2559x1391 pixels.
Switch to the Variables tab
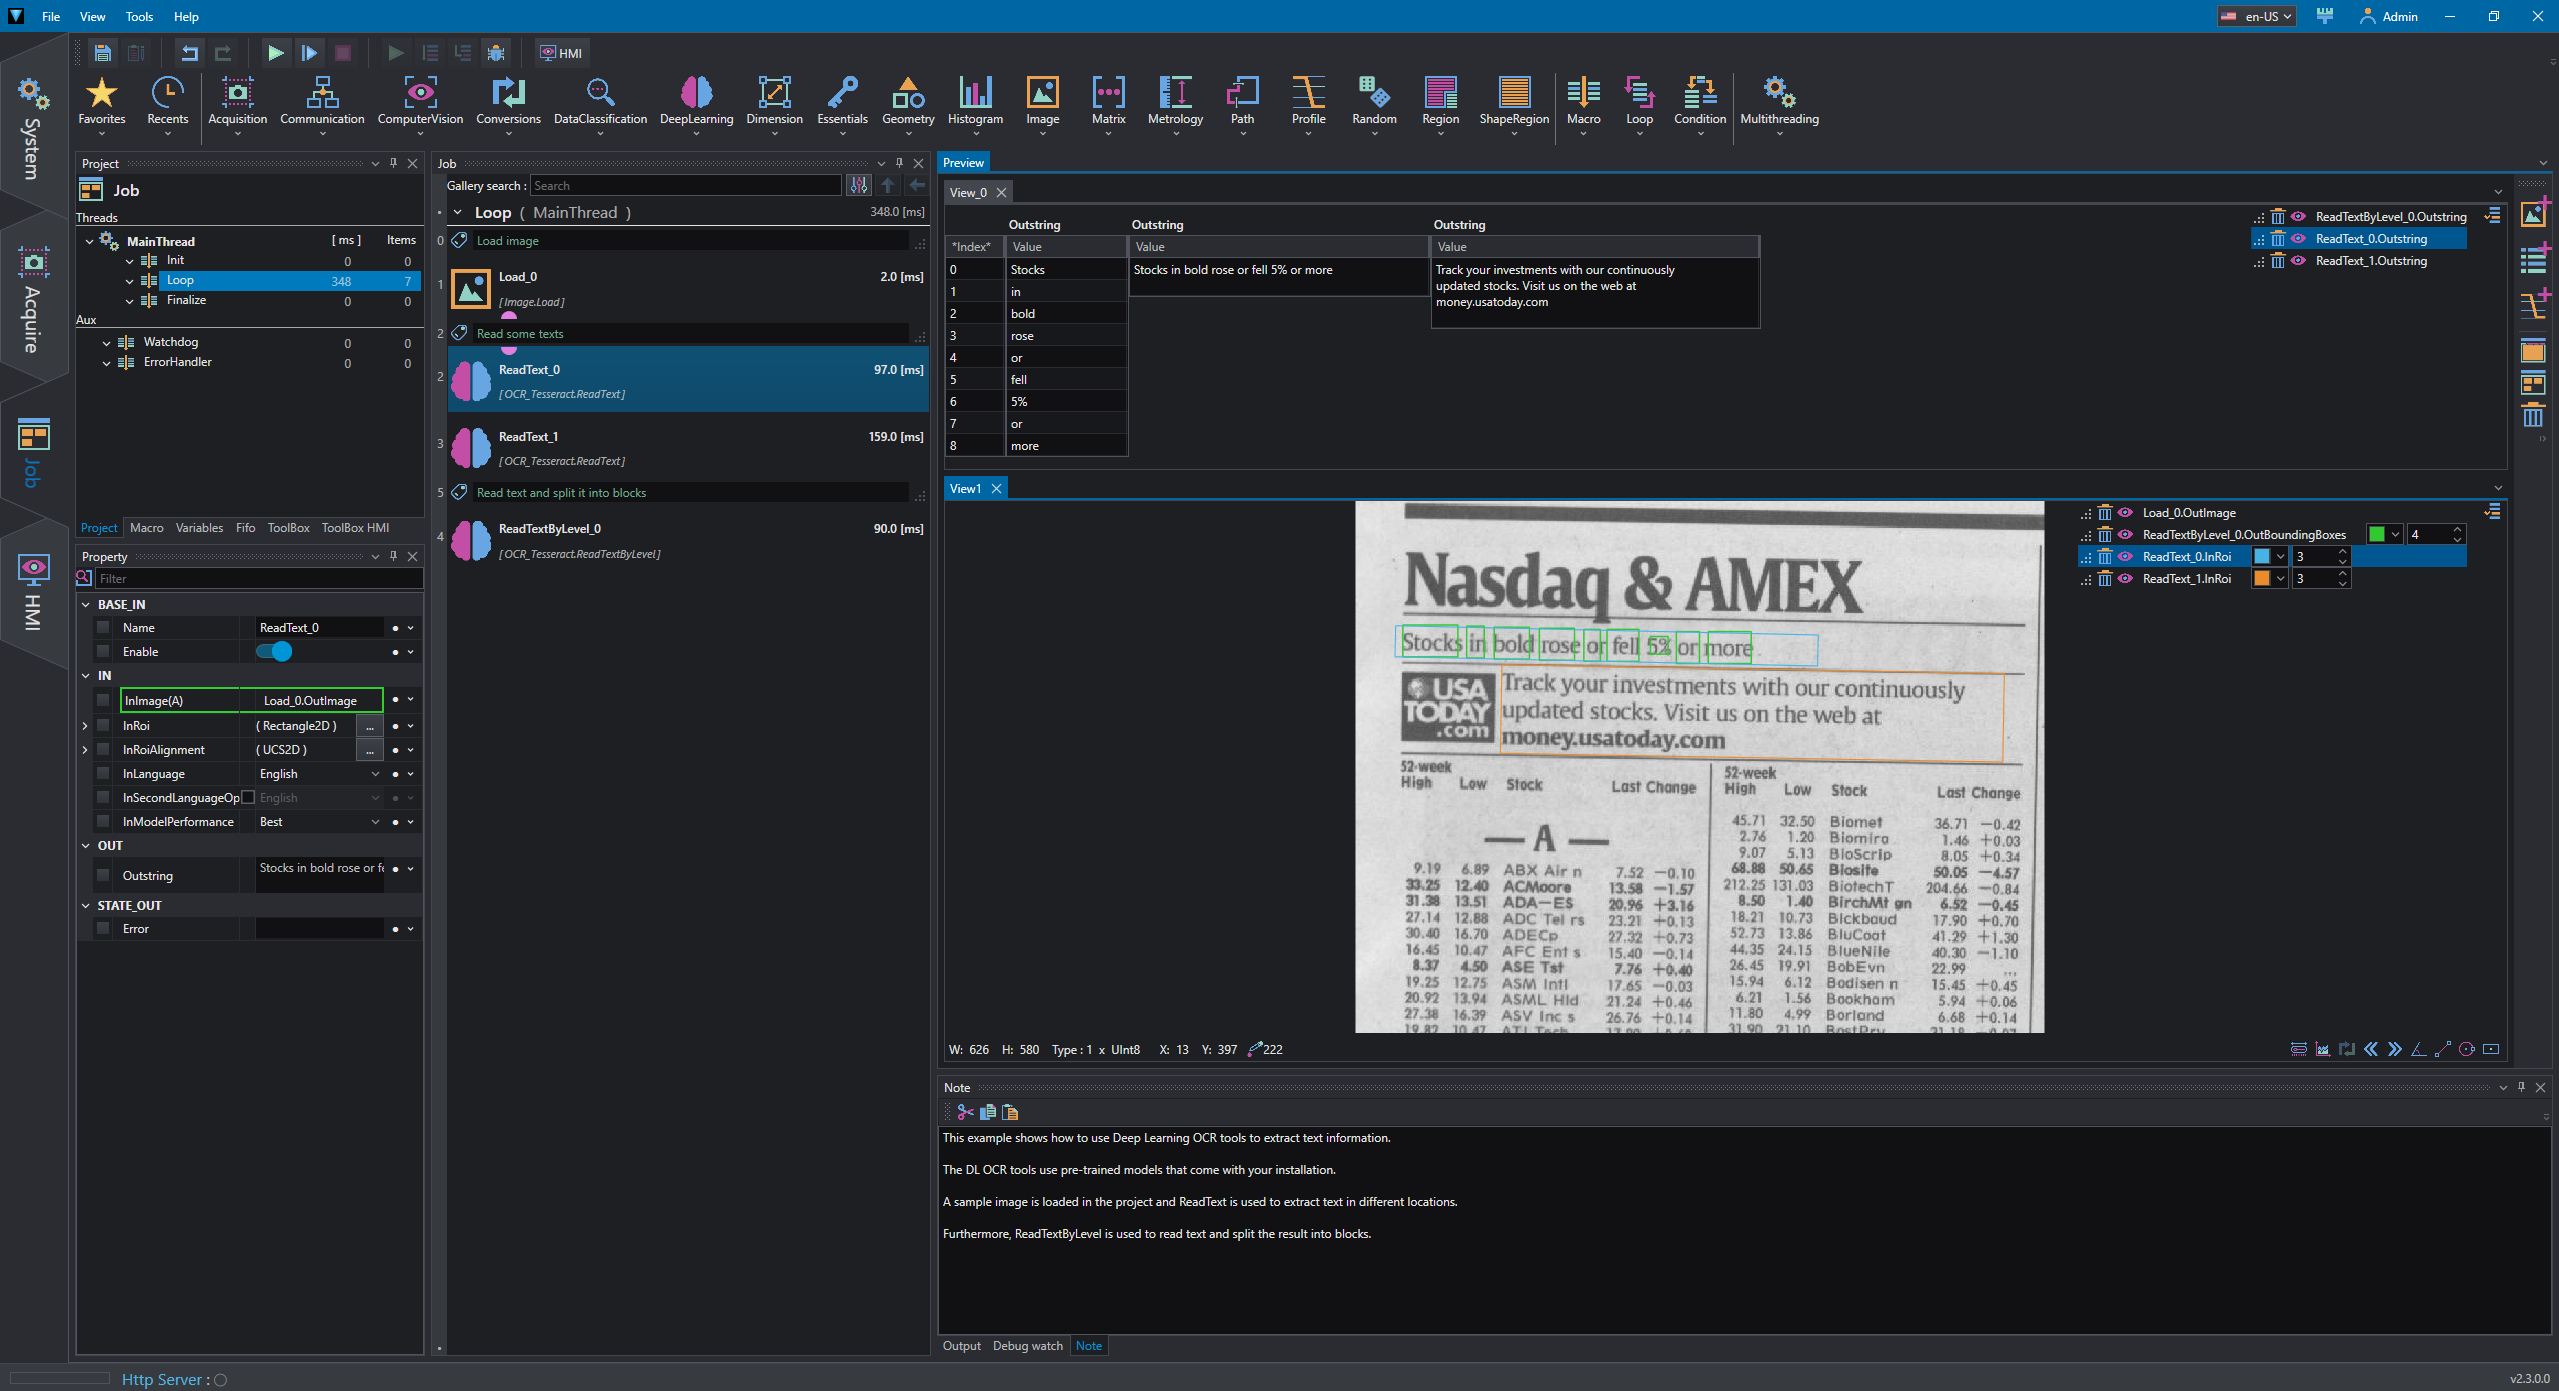199,528
